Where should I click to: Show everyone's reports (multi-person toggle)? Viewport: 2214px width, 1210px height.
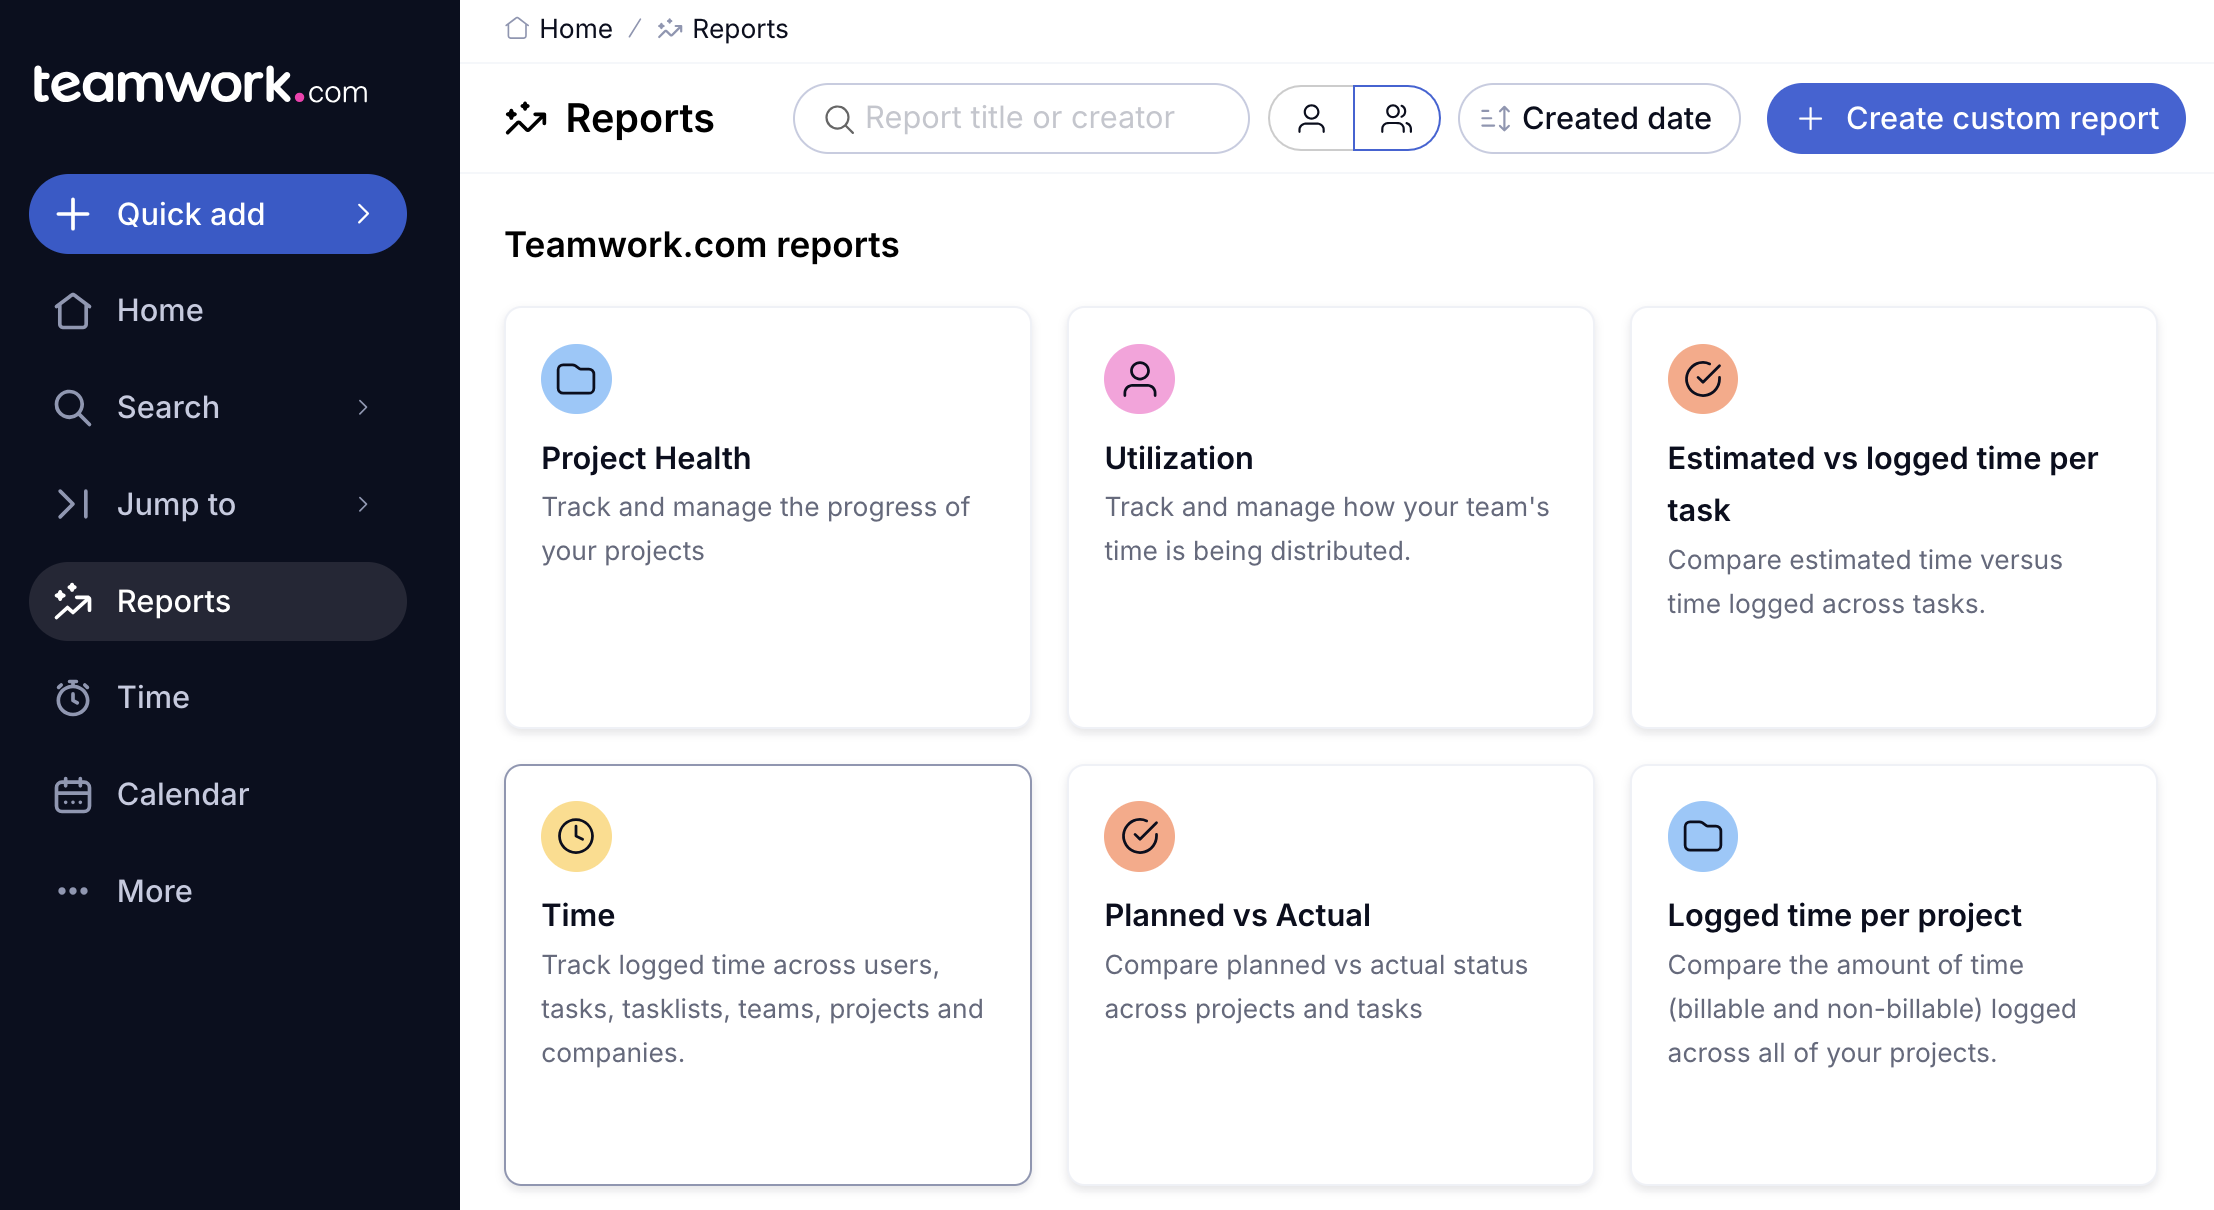(1396, 118)
